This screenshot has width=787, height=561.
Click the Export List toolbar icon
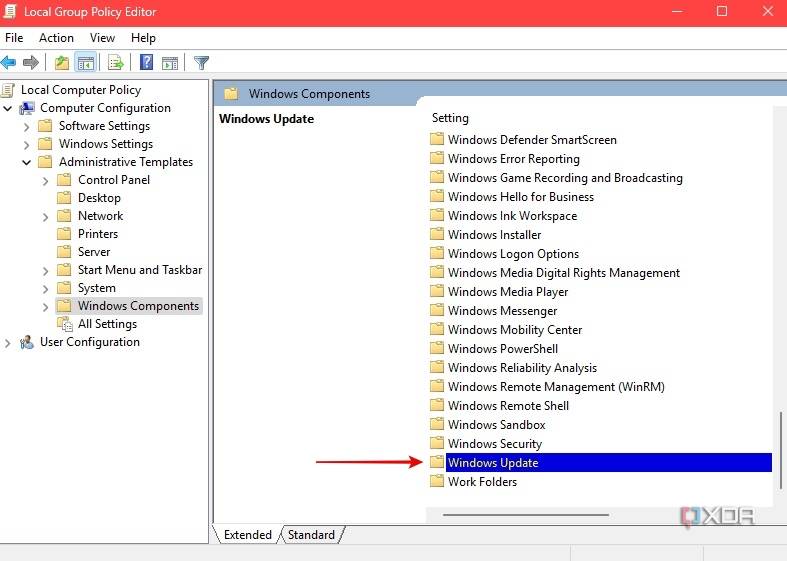115,63
